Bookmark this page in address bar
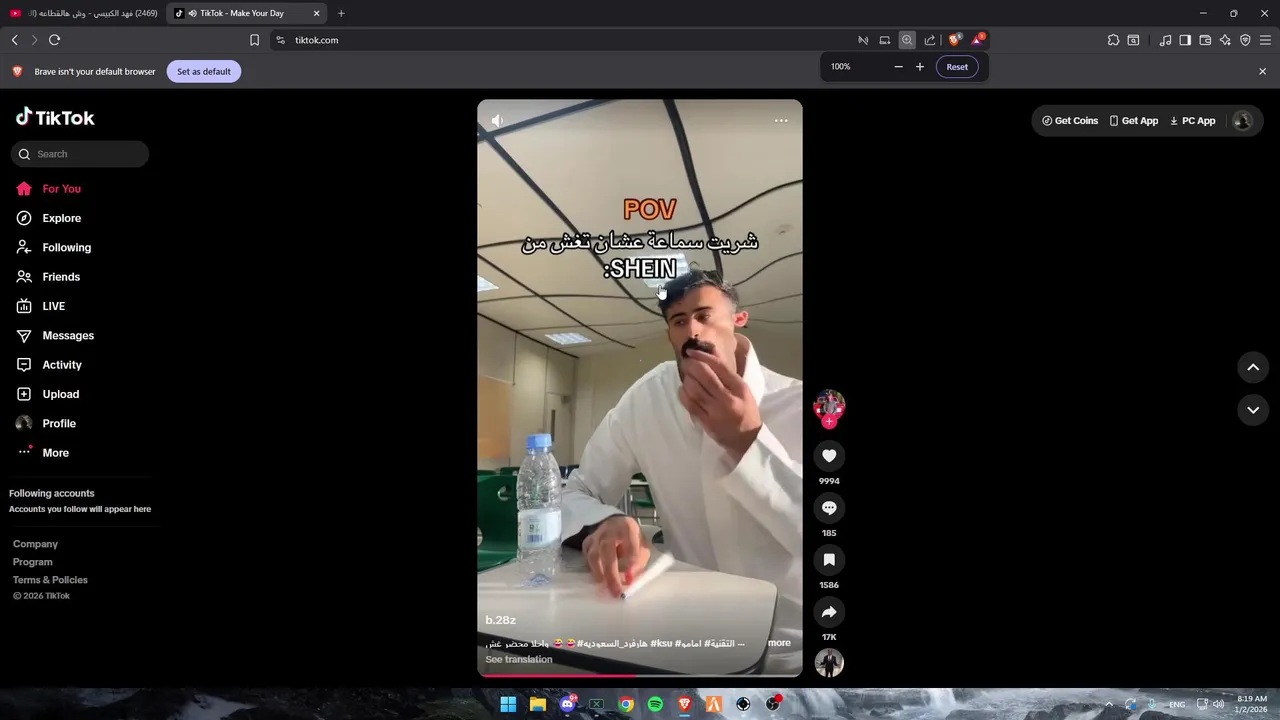The image size is (1280, 720). [x=254, y=40]
